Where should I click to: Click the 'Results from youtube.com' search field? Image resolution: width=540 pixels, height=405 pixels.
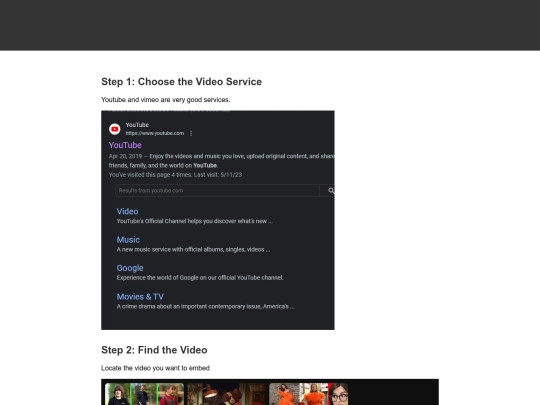click(x=217, y=190)
